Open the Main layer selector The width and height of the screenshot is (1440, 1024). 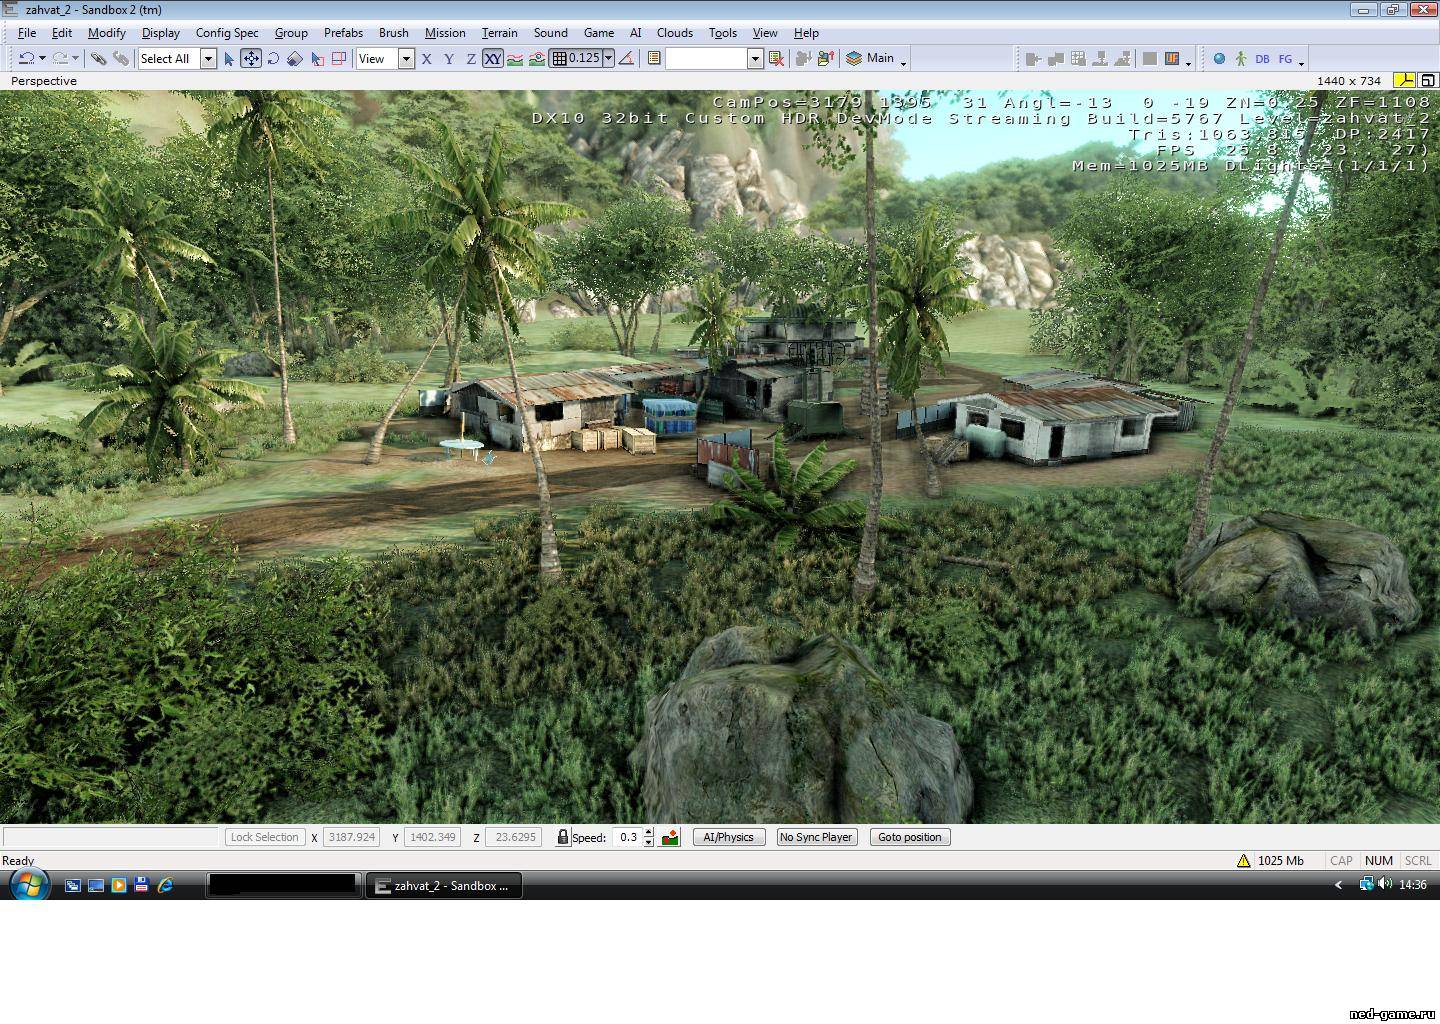(x=870, y=58)
